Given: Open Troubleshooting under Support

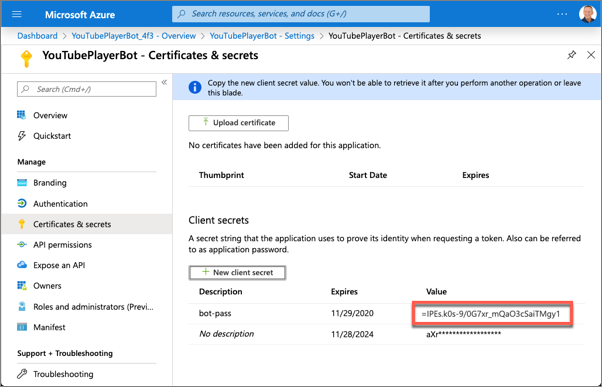Looking at the screenshot, I should click(63, 374).
